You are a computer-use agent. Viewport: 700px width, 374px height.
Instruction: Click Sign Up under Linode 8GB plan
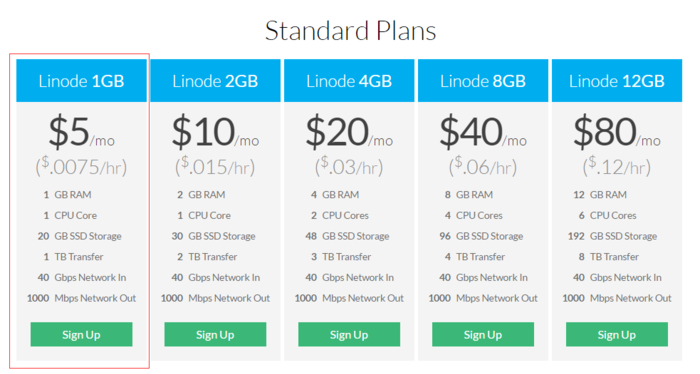483,334
